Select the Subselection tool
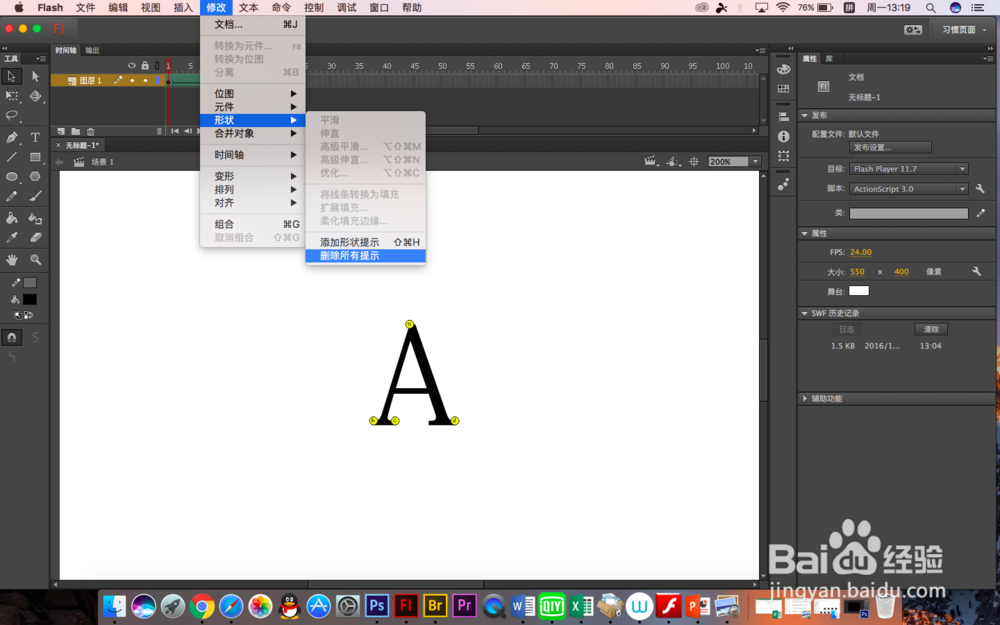 (35, 77)
